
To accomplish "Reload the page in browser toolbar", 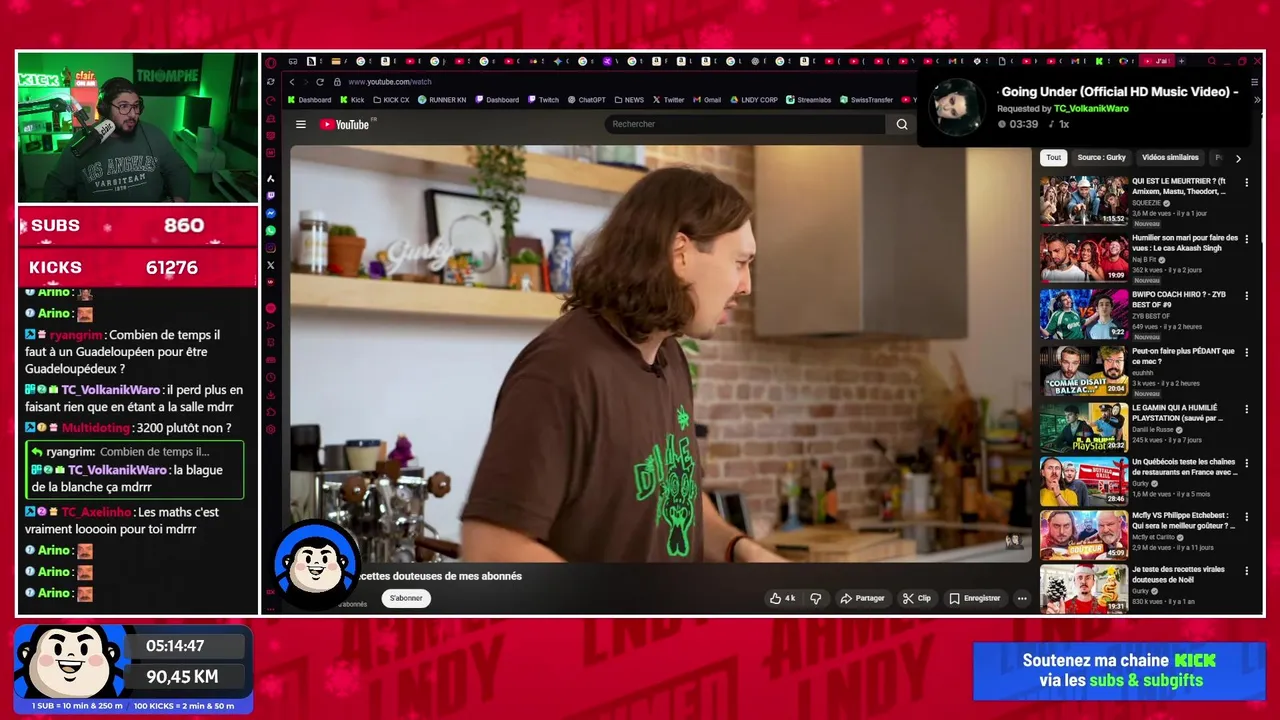I will click(x=320, y=82).
